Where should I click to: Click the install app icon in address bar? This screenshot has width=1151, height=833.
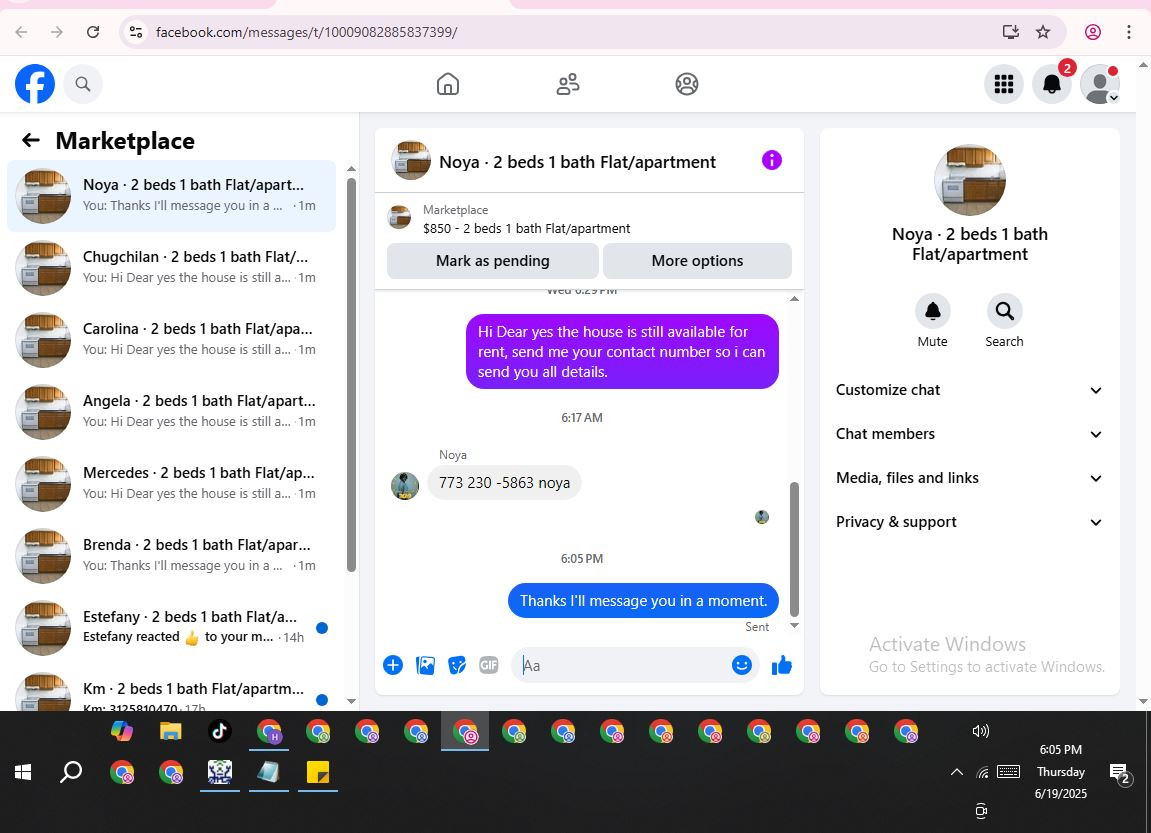(x=1011, y=32)
